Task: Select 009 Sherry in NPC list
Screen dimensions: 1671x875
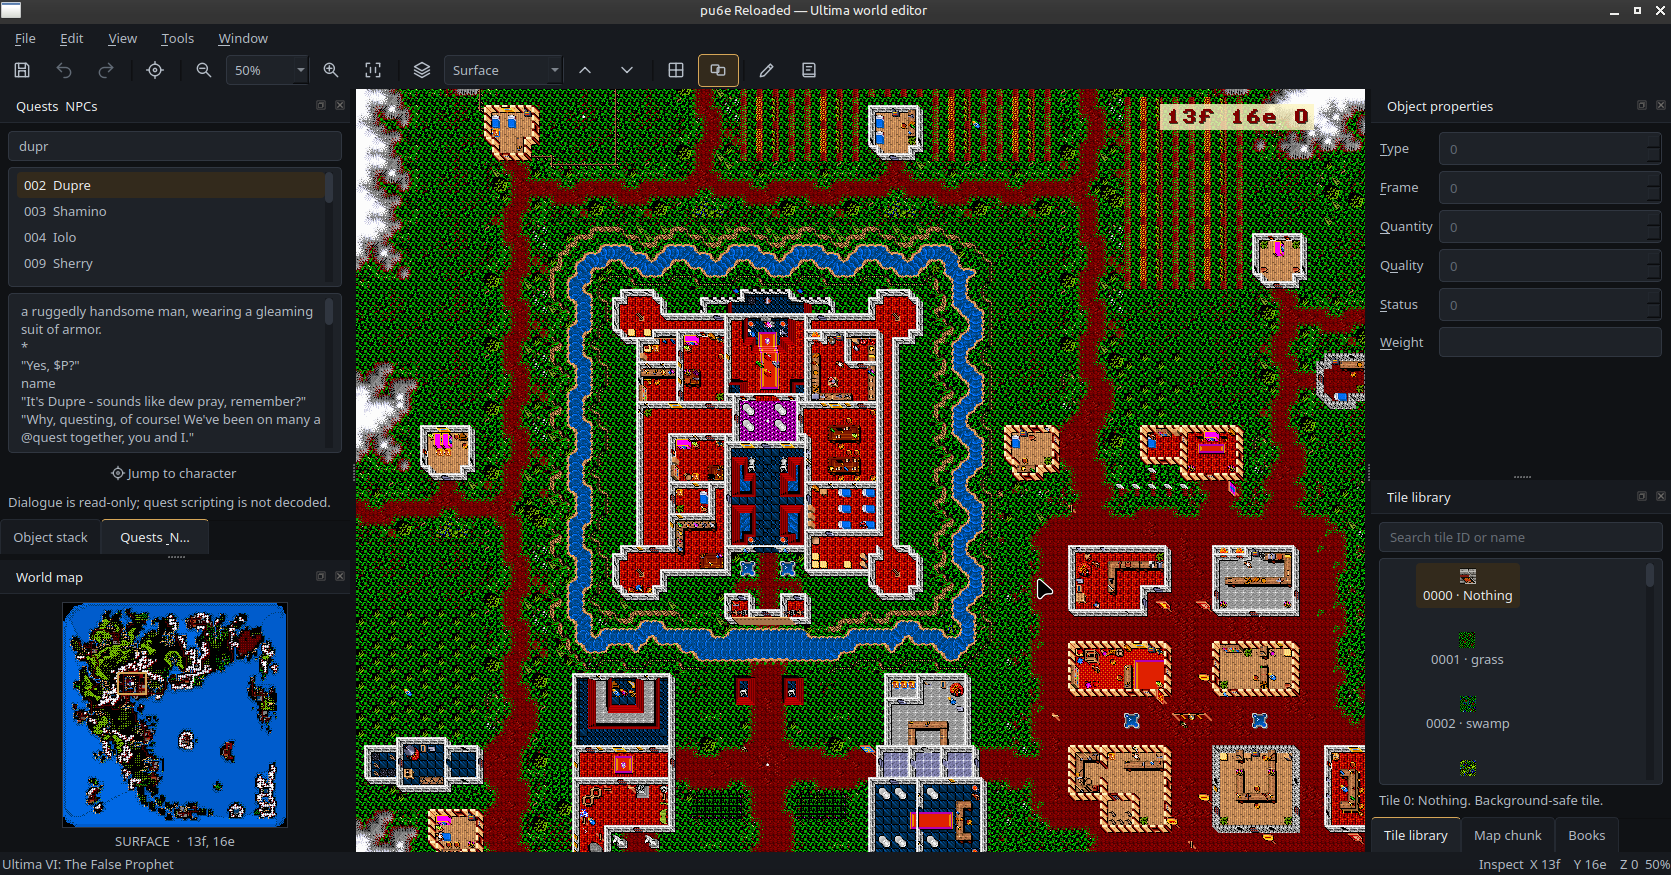Action: click(170, 263)
